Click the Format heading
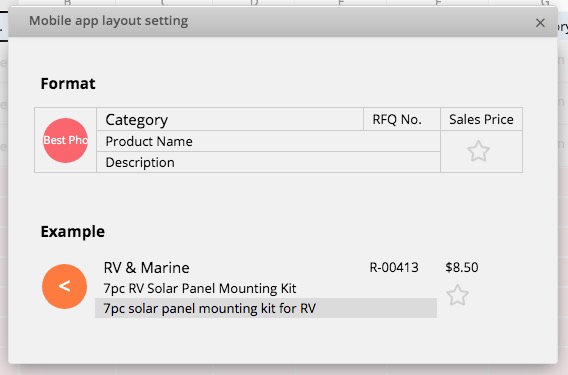This screenshot has height=375, width=568. (68, 84)
